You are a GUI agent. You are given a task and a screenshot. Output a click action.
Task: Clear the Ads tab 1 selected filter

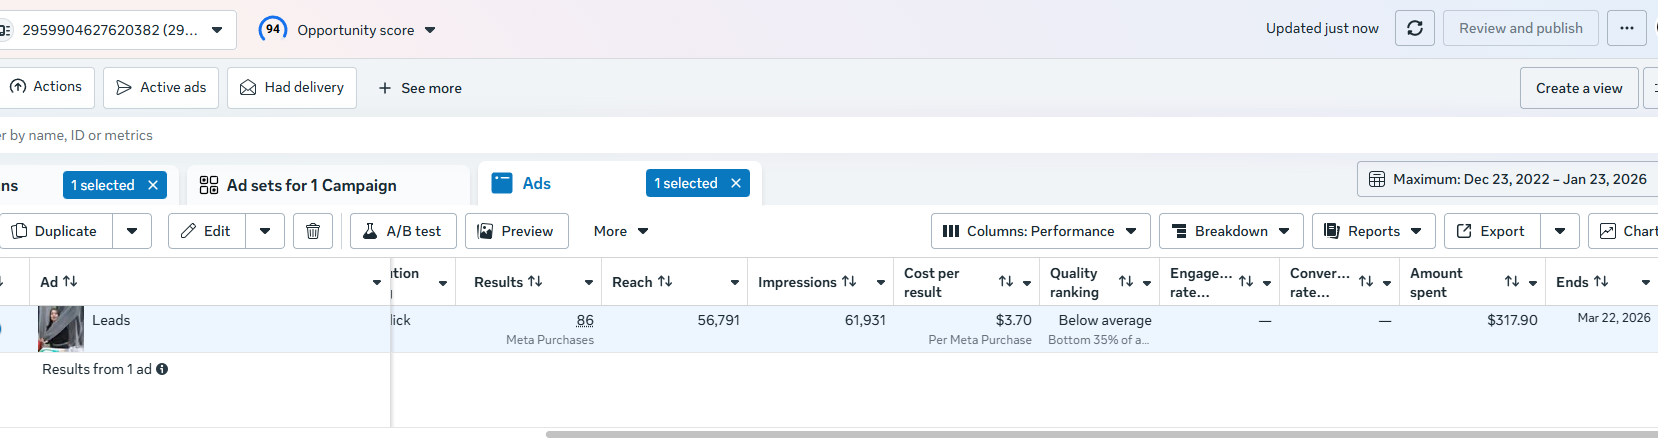pyautogui.click(x=736, y=183)
